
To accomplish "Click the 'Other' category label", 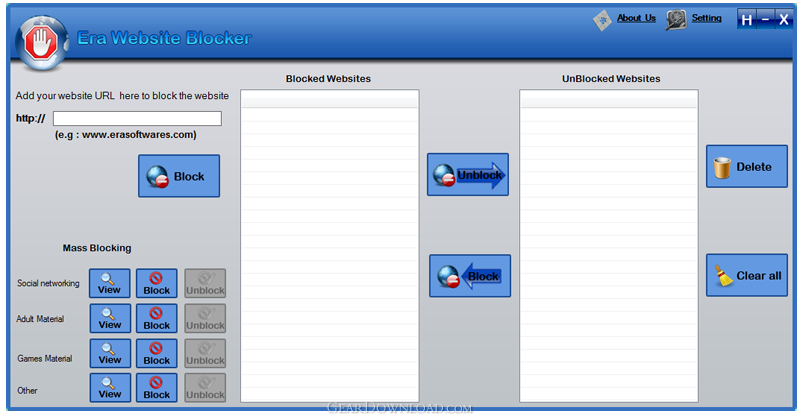I will (28, 390).
